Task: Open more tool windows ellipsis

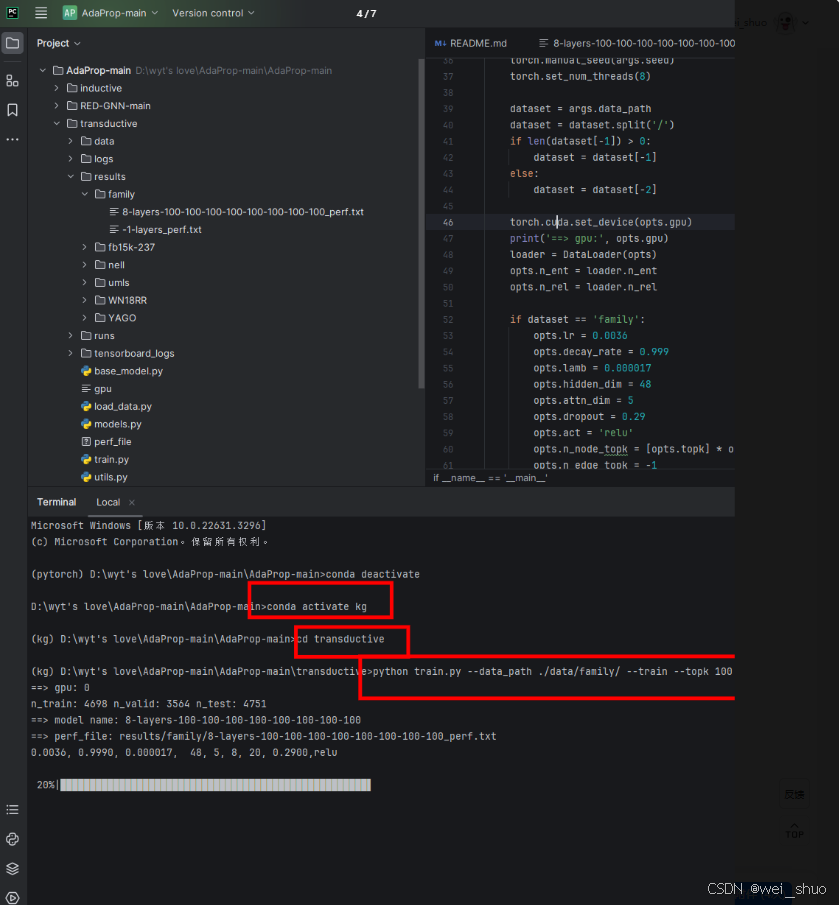Action: 13,139
